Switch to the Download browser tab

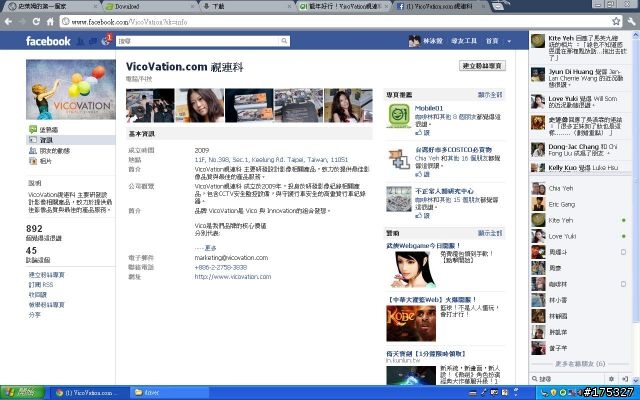[150, 6]
